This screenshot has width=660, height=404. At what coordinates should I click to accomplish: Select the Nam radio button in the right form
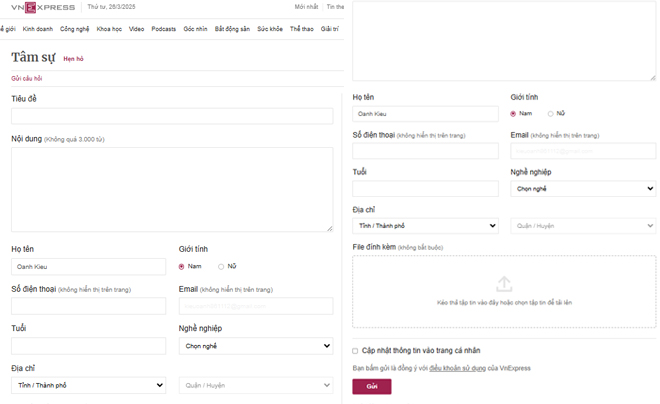pyautogui.click(x=513, y=114)
